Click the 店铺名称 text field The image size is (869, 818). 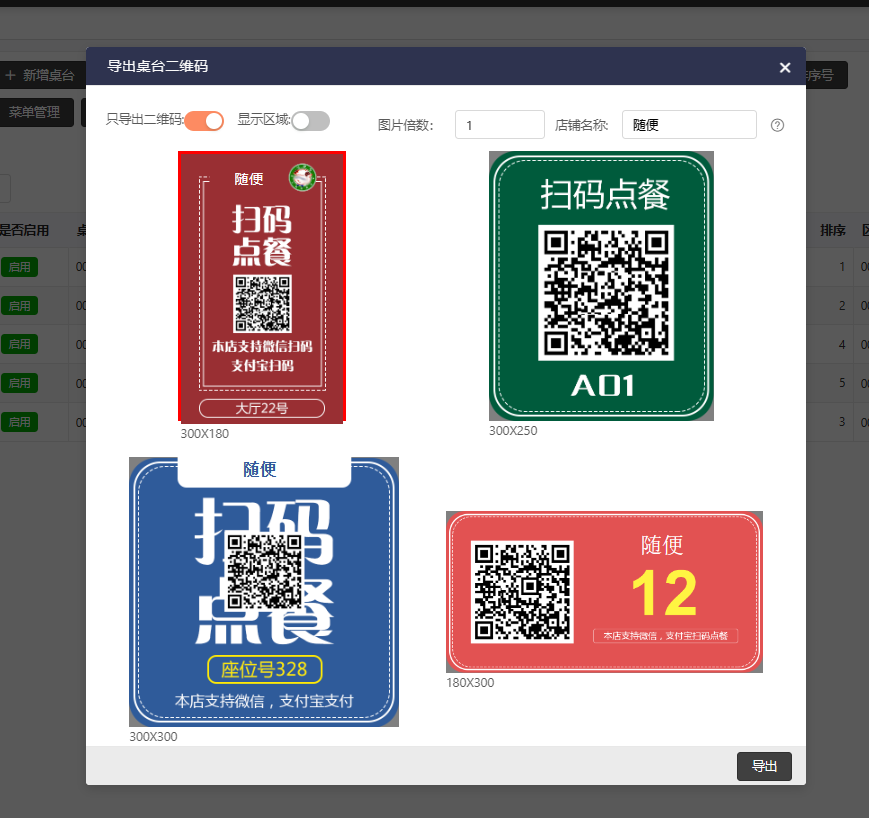point(688,125)
